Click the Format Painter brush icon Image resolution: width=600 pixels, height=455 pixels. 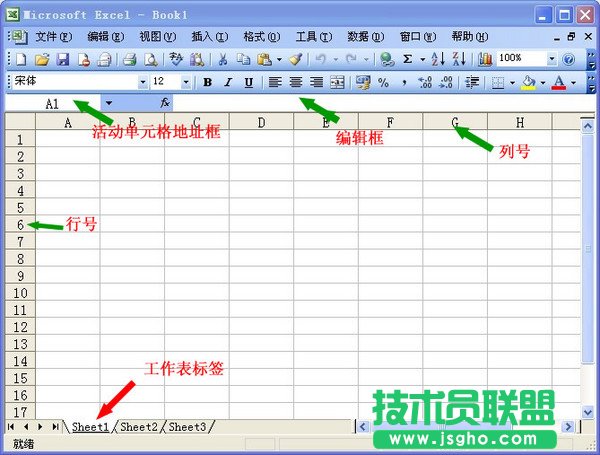click(x=295, y=60)
